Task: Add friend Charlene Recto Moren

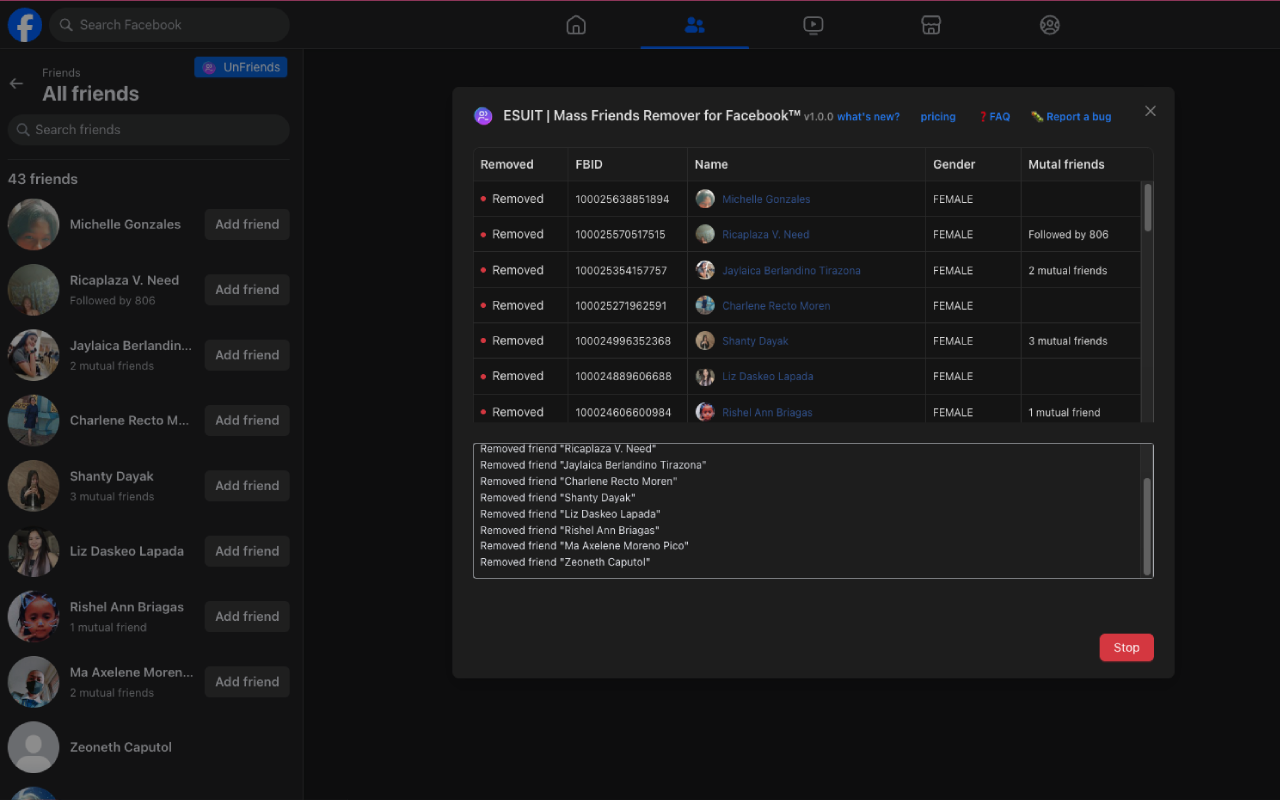Action: click(x=247, y=420)
